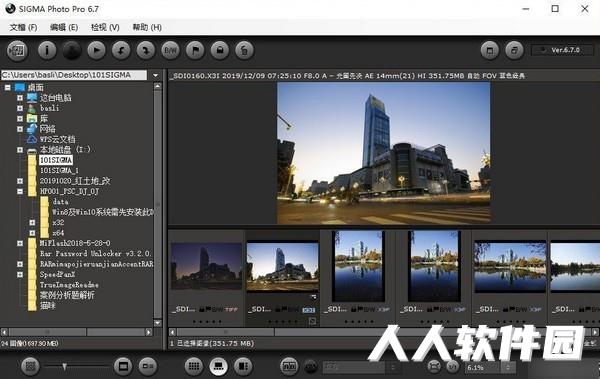Click the fit-to-window zoom button
The image size is (600, 379).
[x=434, y=367]
